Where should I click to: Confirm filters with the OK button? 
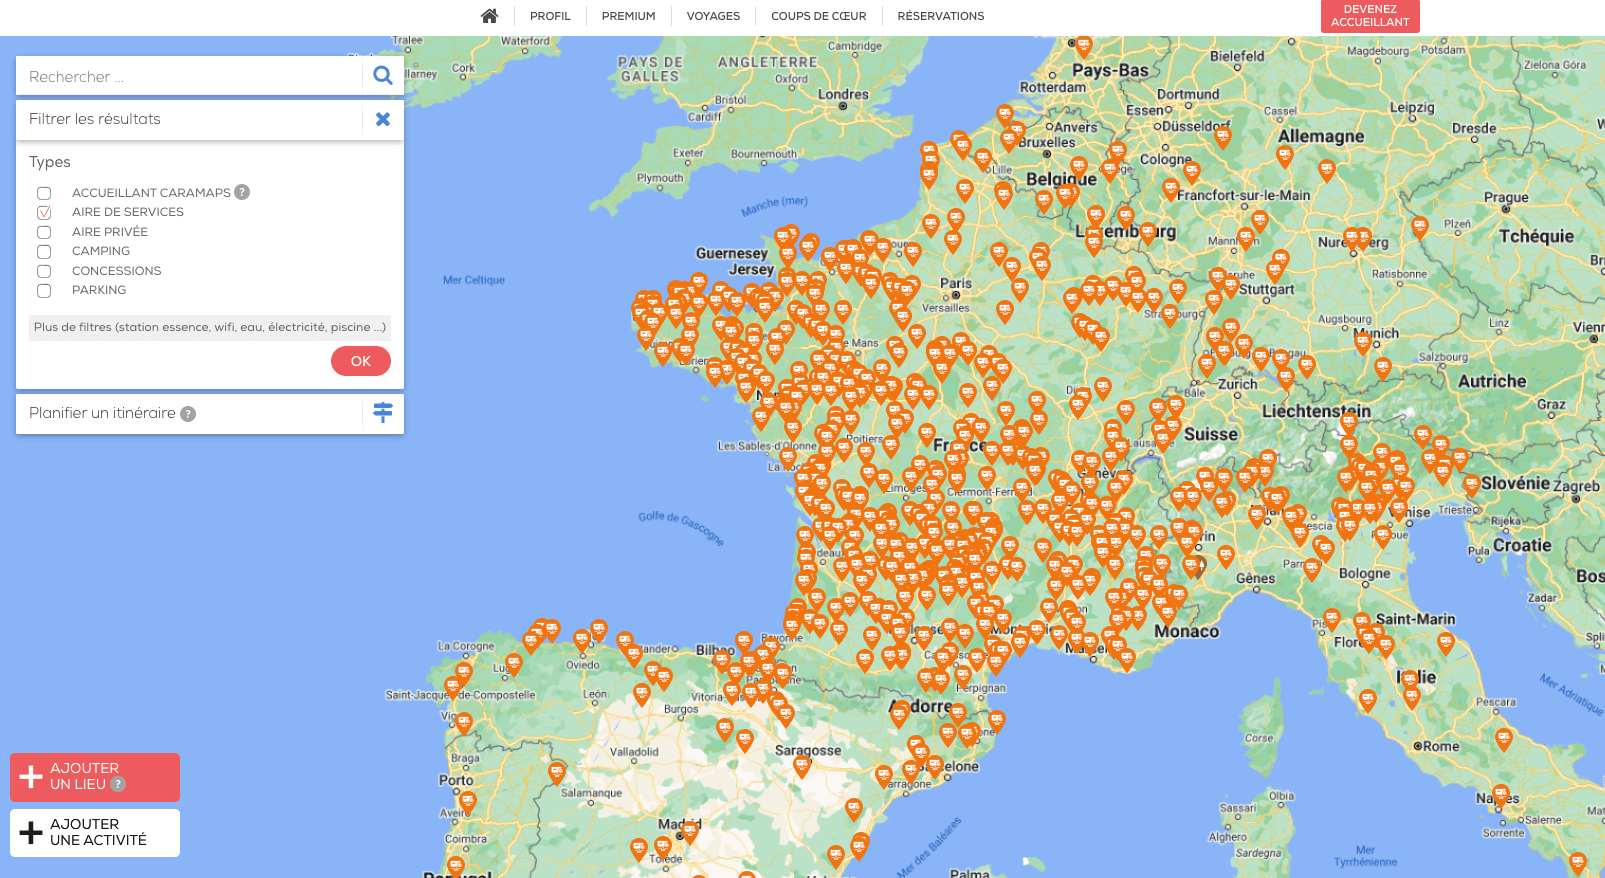pyautogui.click(x=361, y=361)
